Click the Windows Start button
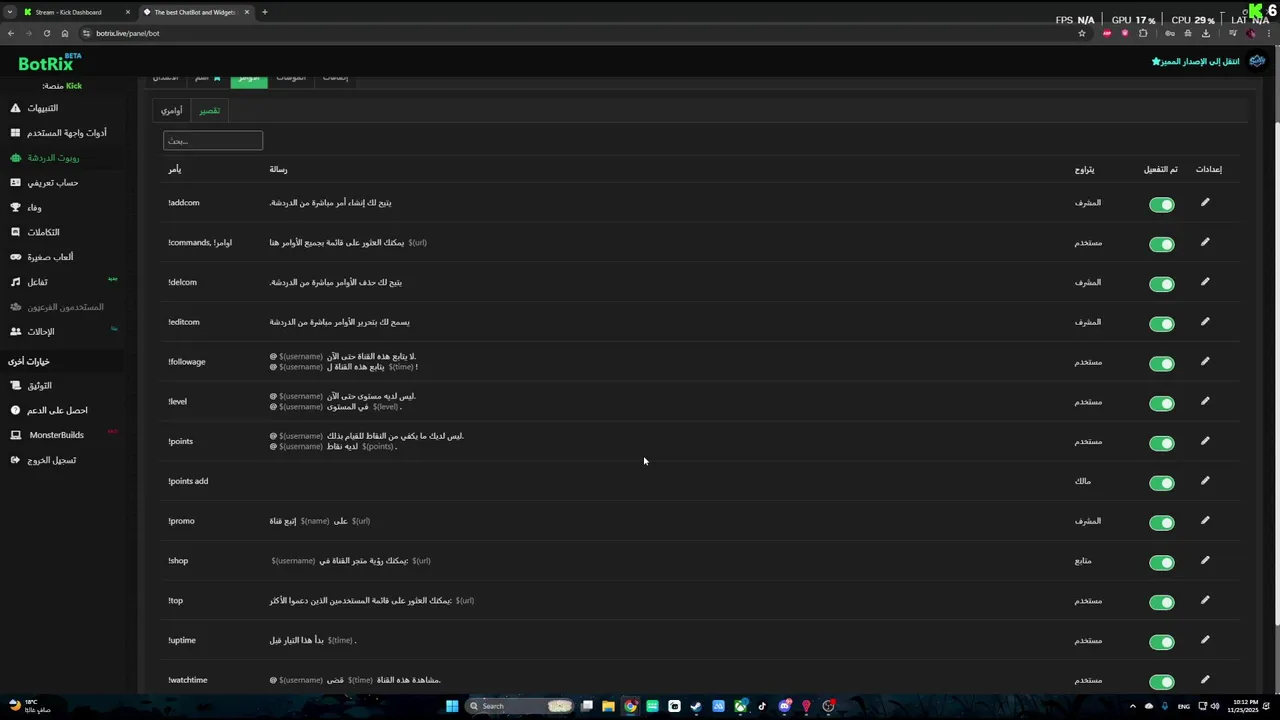Viewport: 1280px width, 720px height. (452, 706)
